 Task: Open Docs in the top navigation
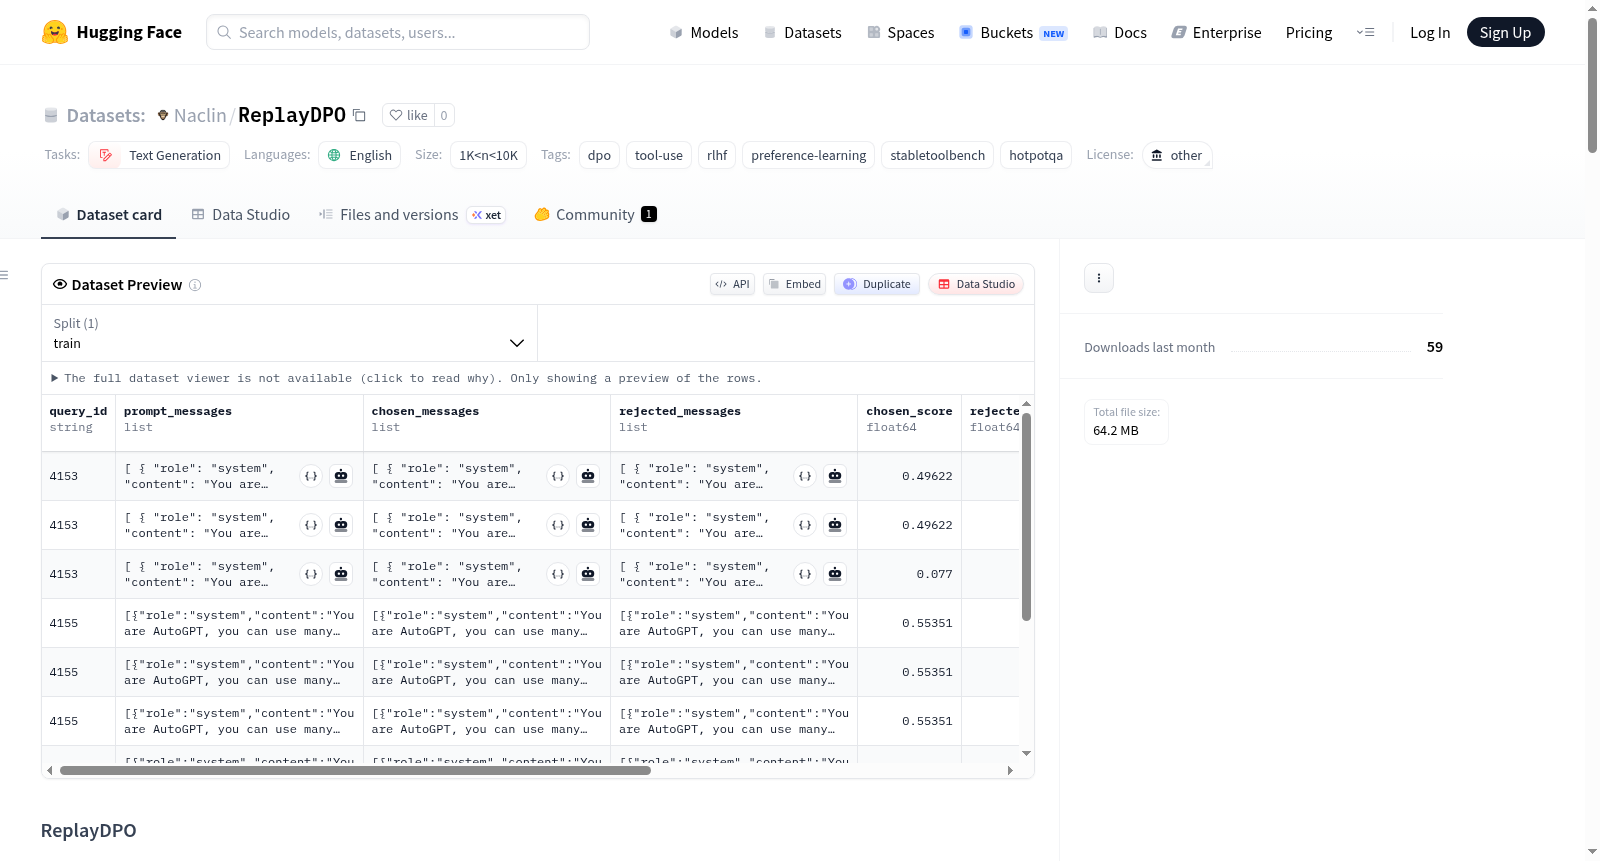coord(1120,32)
